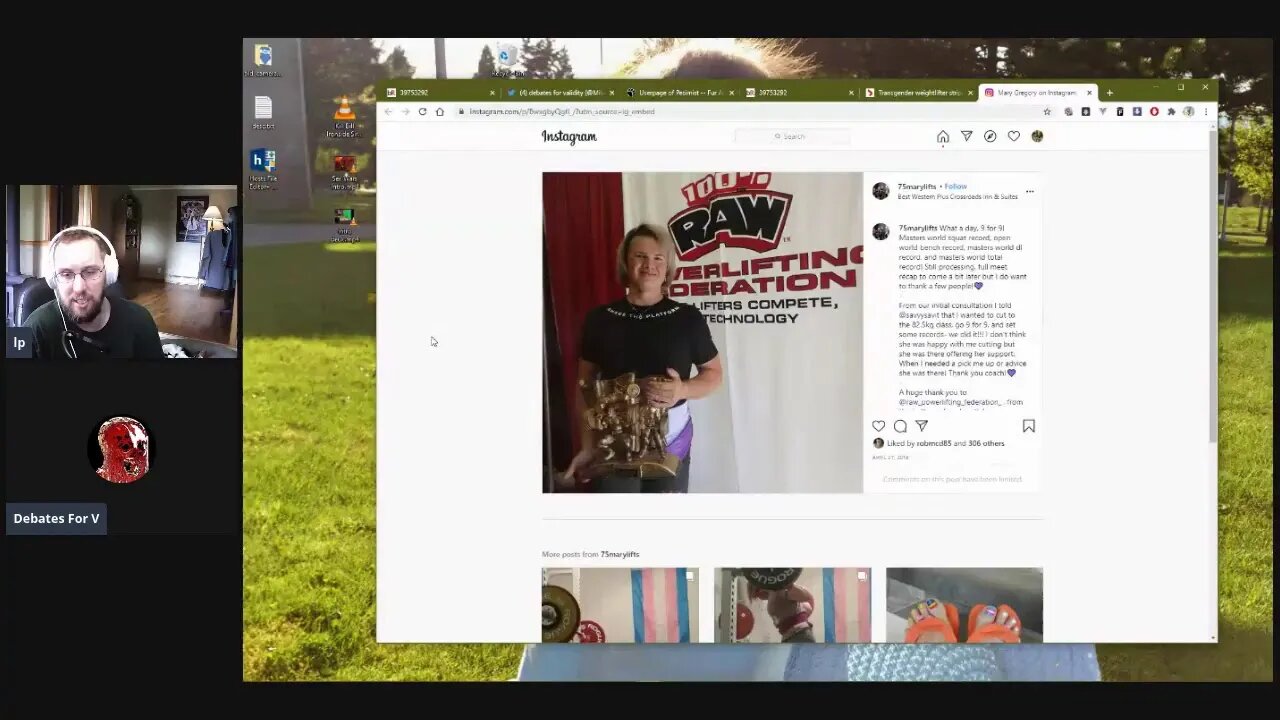Open Best Western Plus Crossroads location link
Screen dimensions: 1280x720
pyautogui.click(x=957, y=197)
